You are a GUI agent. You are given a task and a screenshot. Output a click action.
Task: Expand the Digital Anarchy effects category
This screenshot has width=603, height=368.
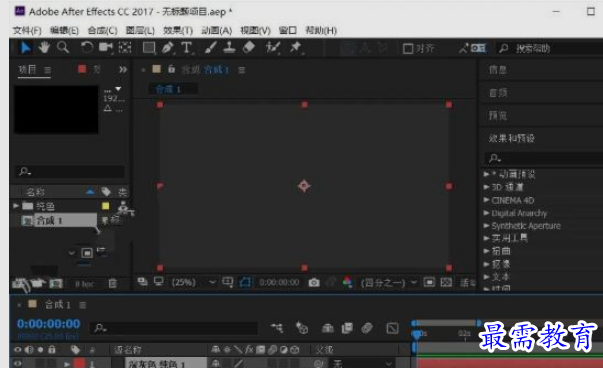click(x=486, y=213)
